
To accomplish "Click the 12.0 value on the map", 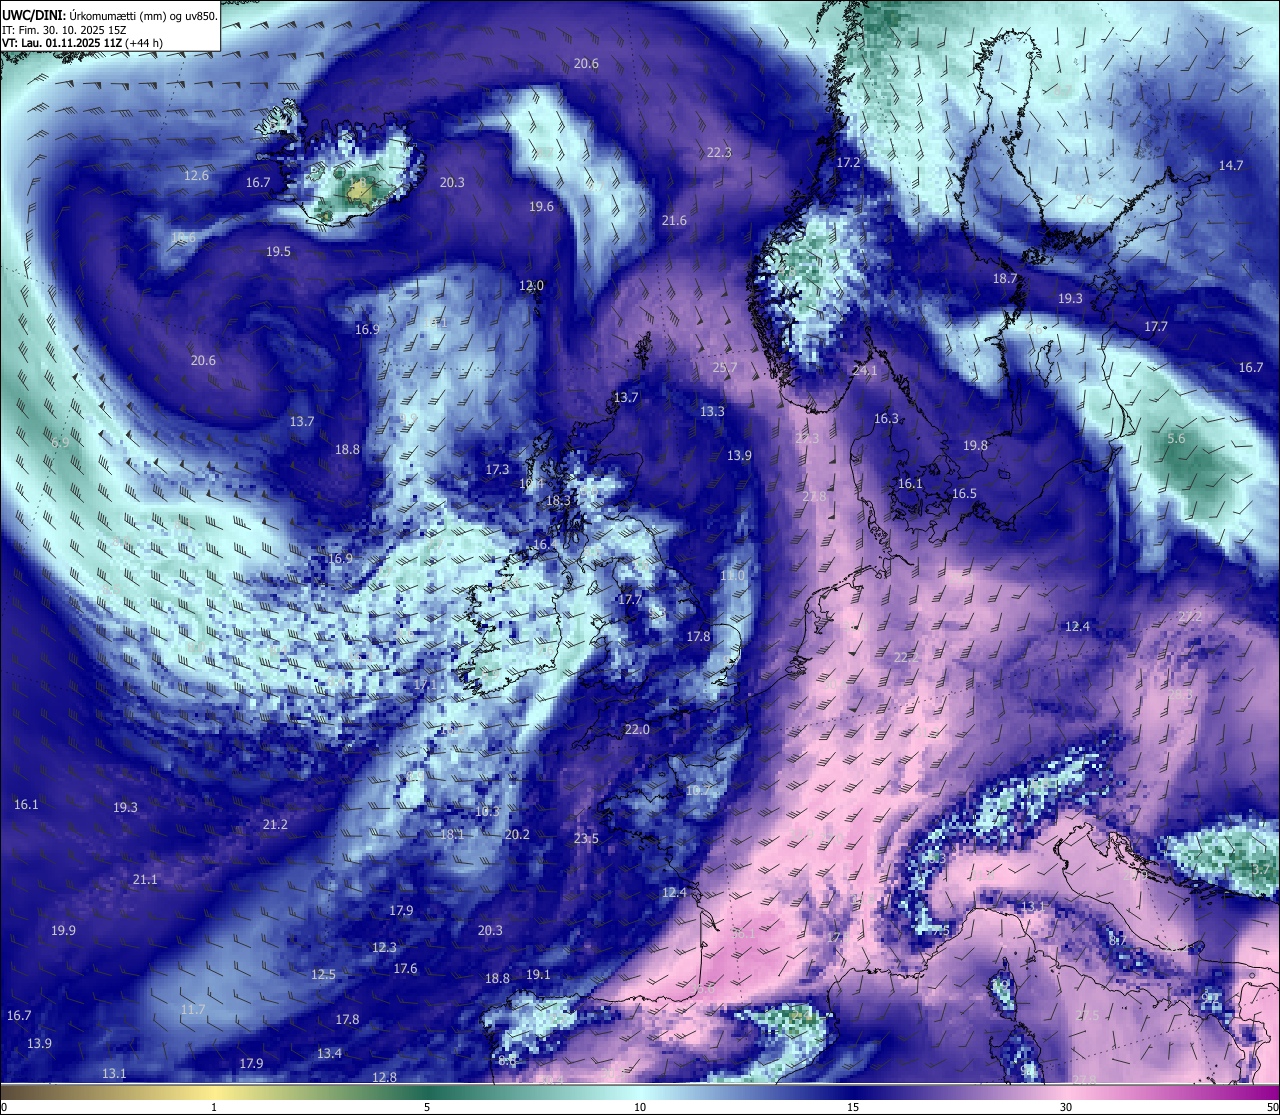I will [x=531, y=285].
